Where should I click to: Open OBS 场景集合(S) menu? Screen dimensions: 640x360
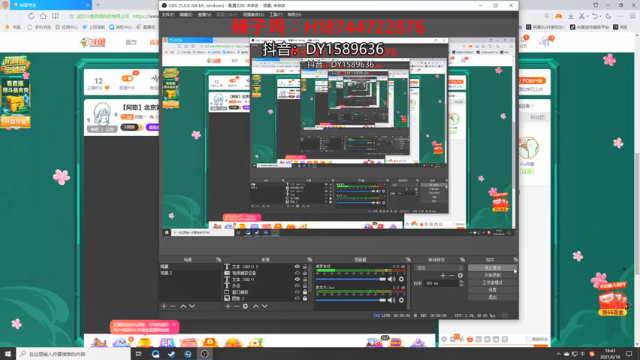(x=253, y=15)
